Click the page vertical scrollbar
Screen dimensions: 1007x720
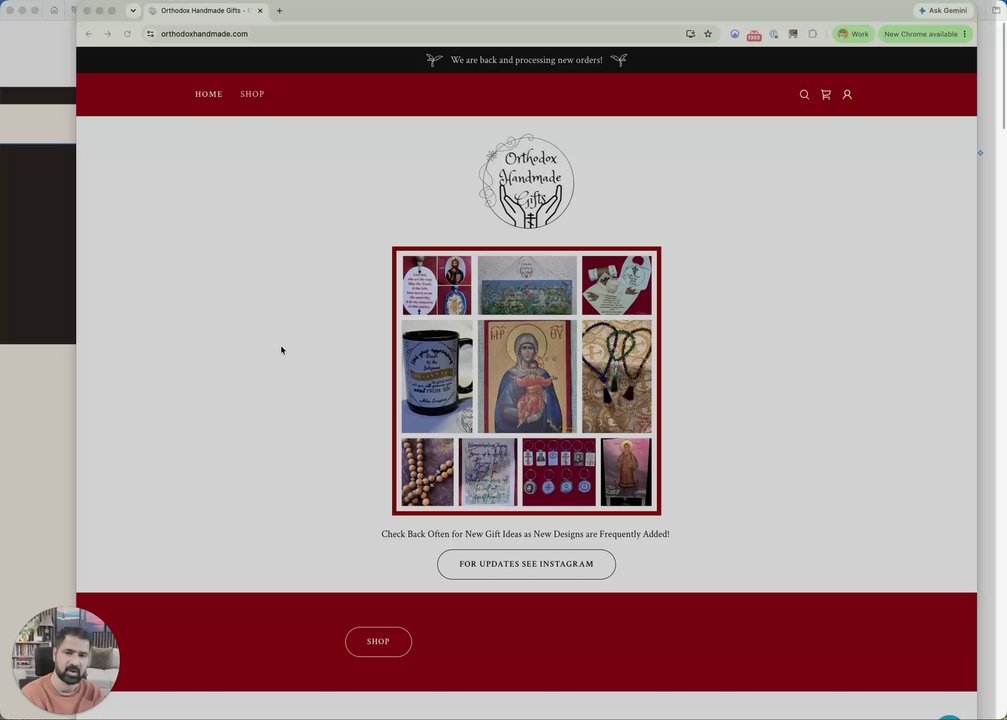coord(1003,77)
